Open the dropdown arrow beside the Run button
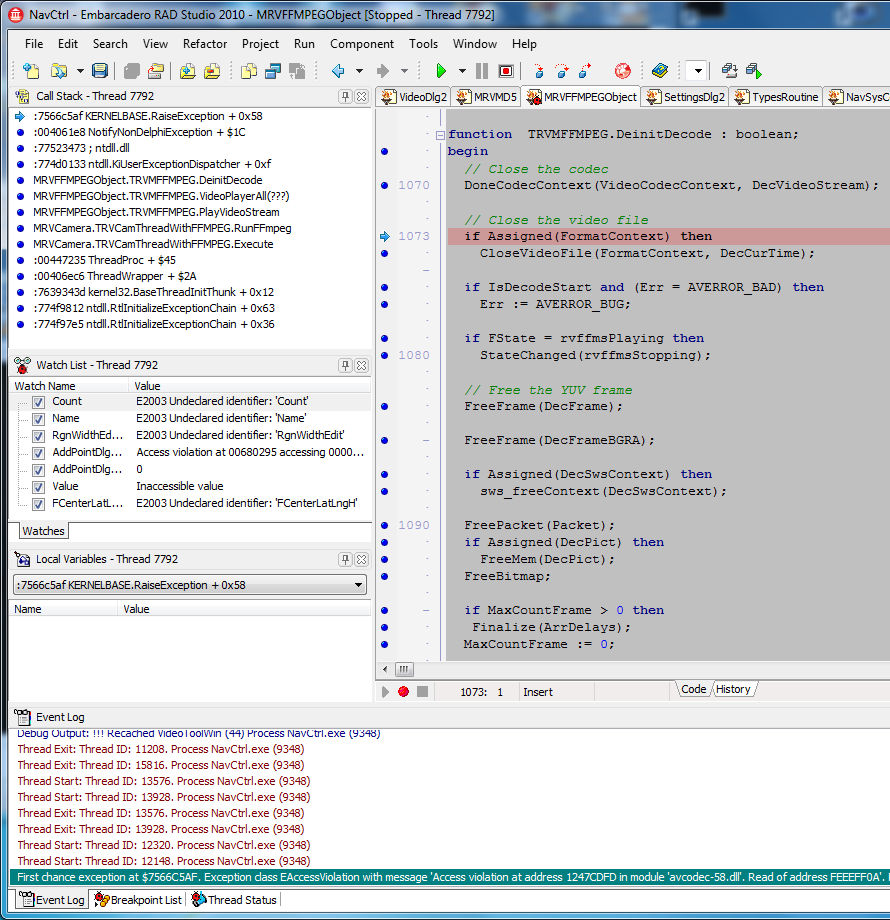Viewport: 890px width, 920px height. pyautogui.click(x=462, y=71)
